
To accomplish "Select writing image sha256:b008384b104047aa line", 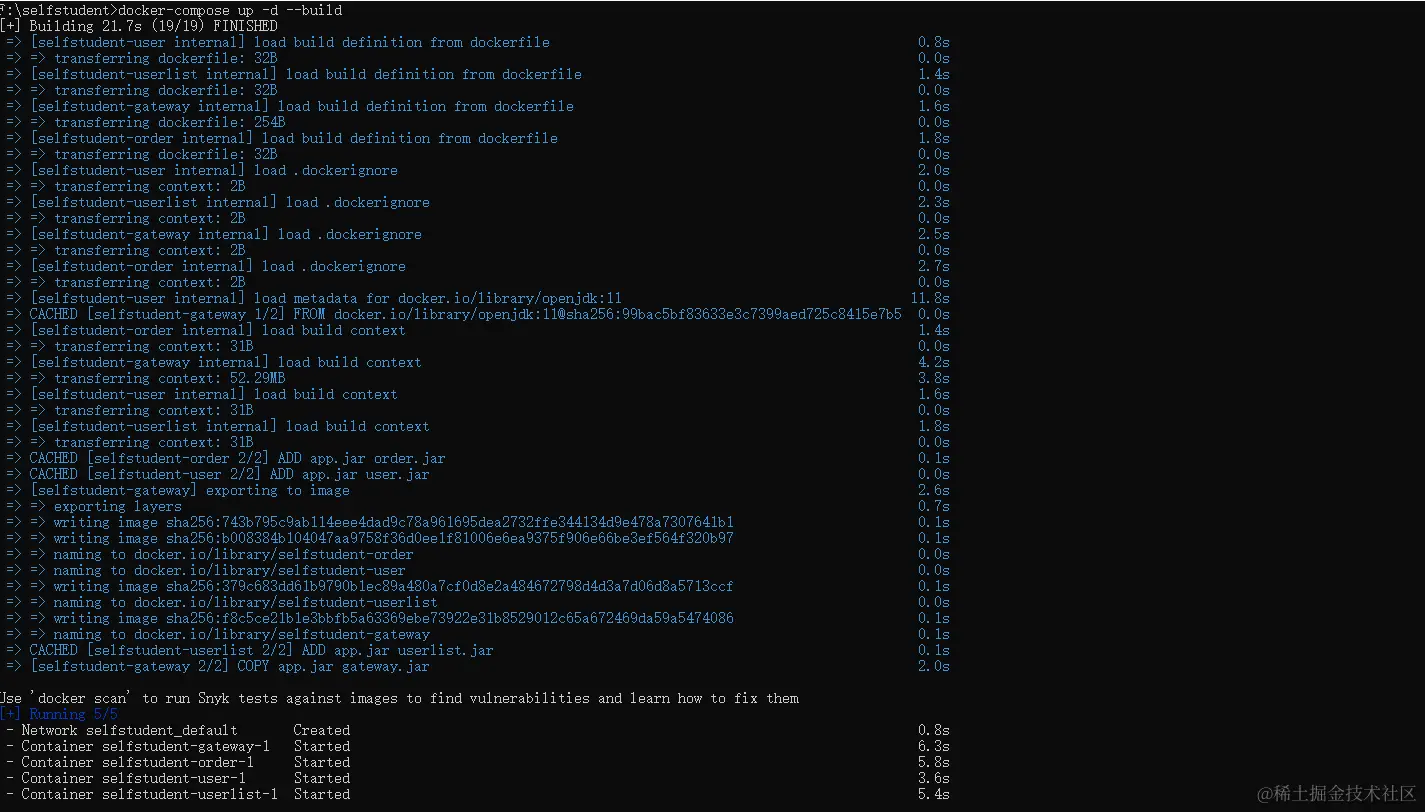I will (369, 538).
